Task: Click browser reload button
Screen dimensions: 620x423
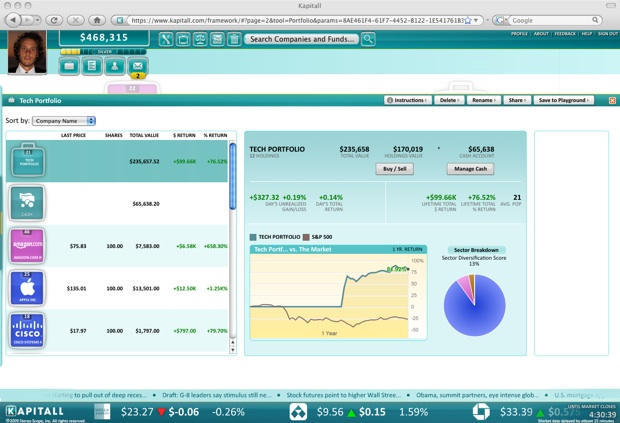Action: 54,20
